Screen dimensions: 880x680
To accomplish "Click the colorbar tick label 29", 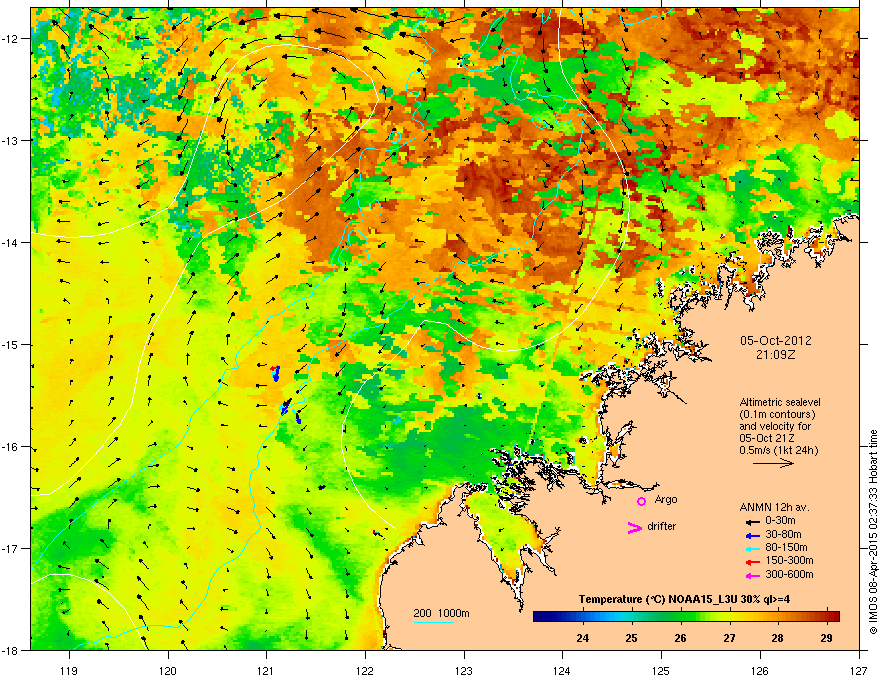I will pyautogui.click(x=826, y=638).
